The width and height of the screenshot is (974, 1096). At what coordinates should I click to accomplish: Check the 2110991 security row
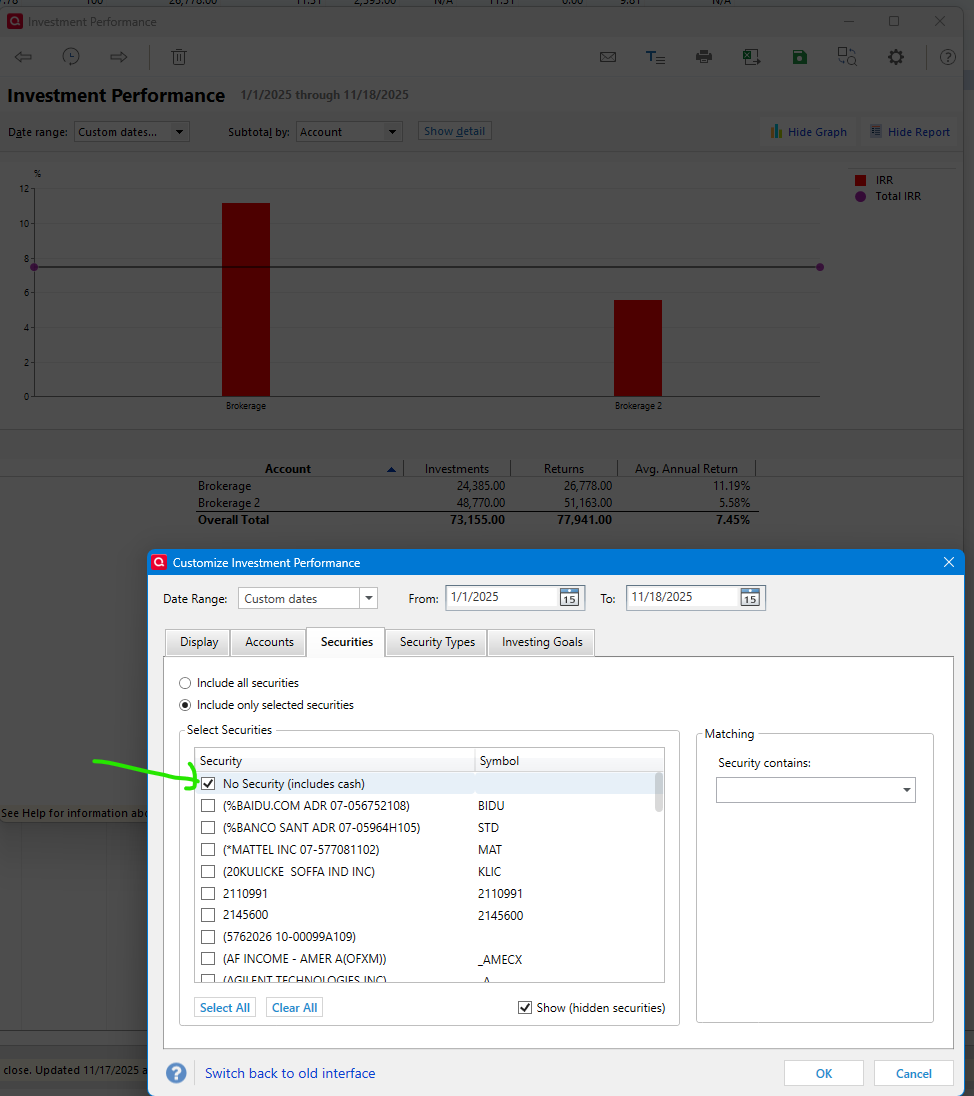[x=208, y=893]
